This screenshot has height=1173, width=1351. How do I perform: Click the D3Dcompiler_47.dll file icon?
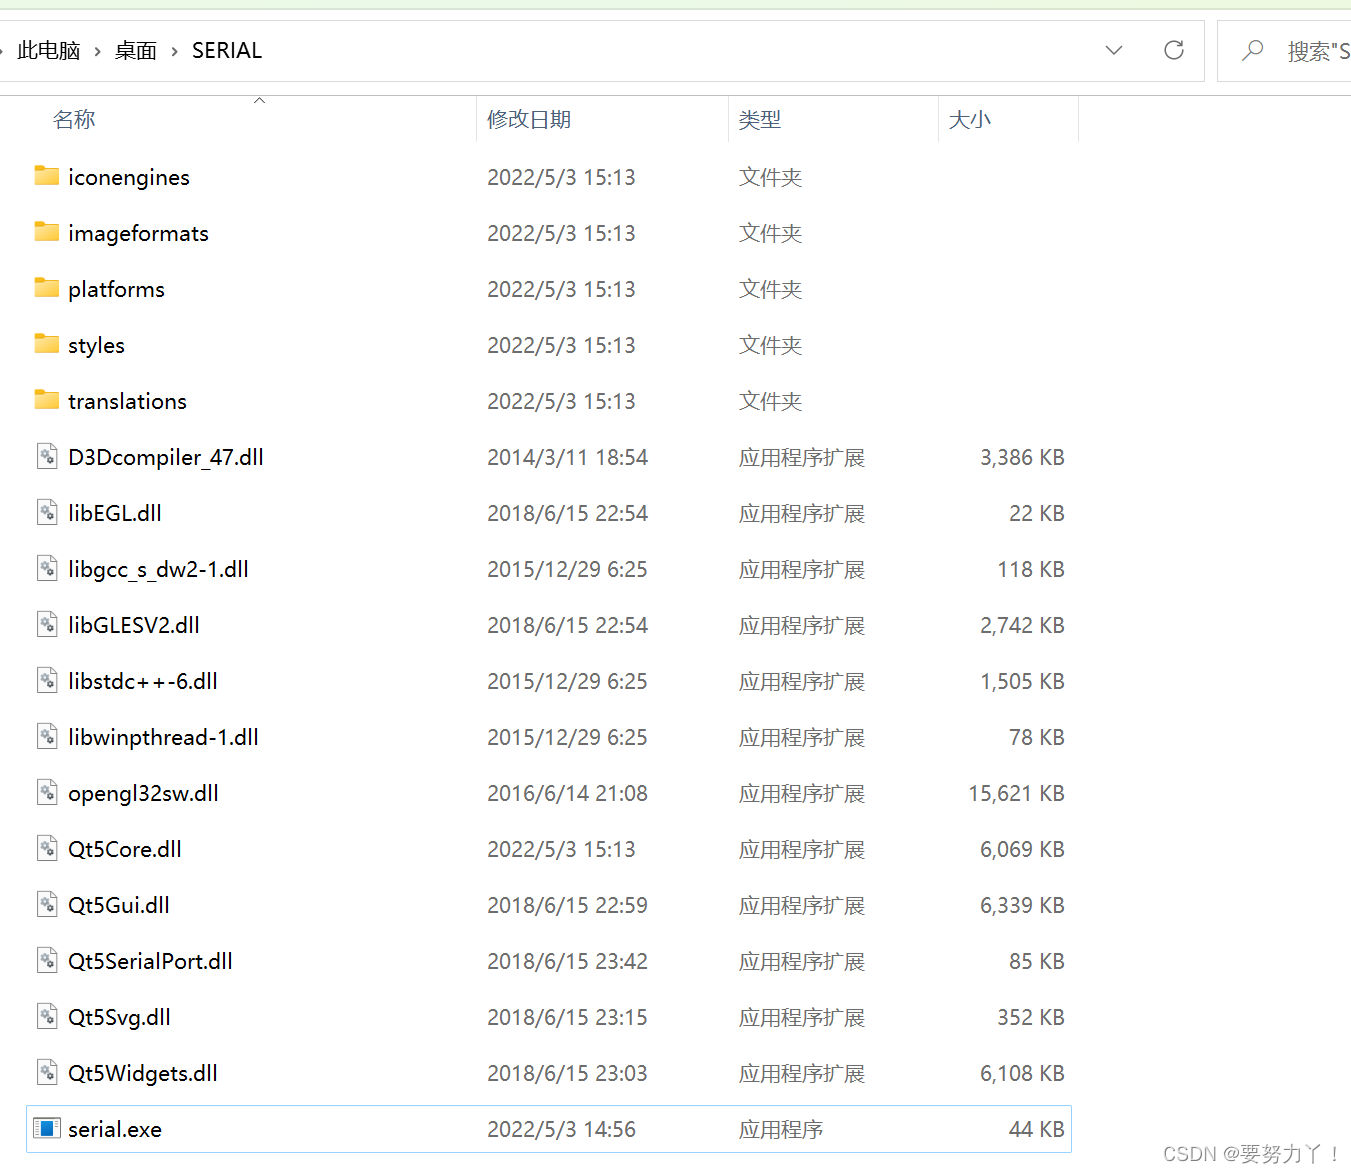pos(47,457)
